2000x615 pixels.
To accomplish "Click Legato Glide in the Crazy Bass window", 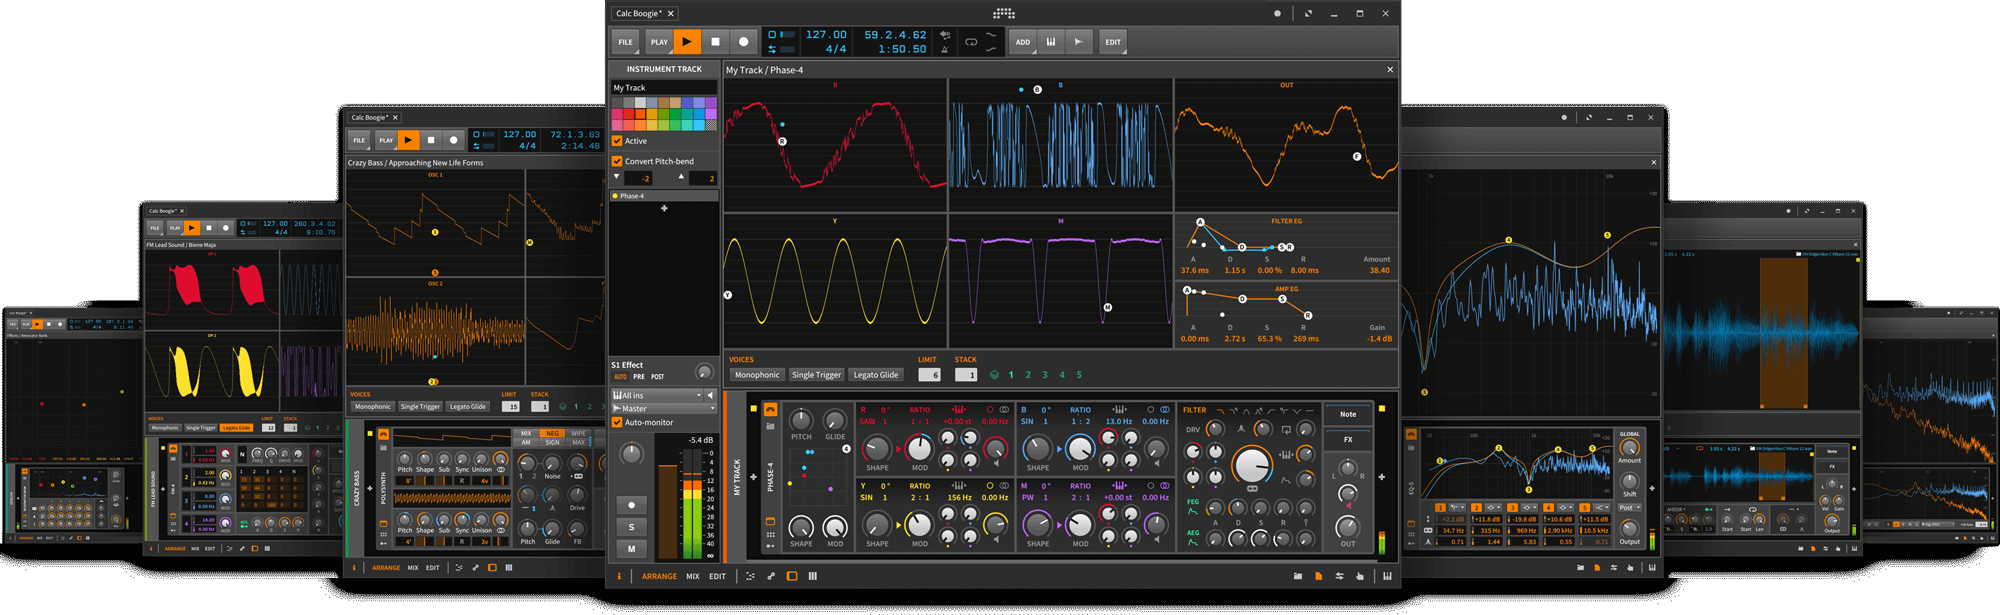I will 468,407.
